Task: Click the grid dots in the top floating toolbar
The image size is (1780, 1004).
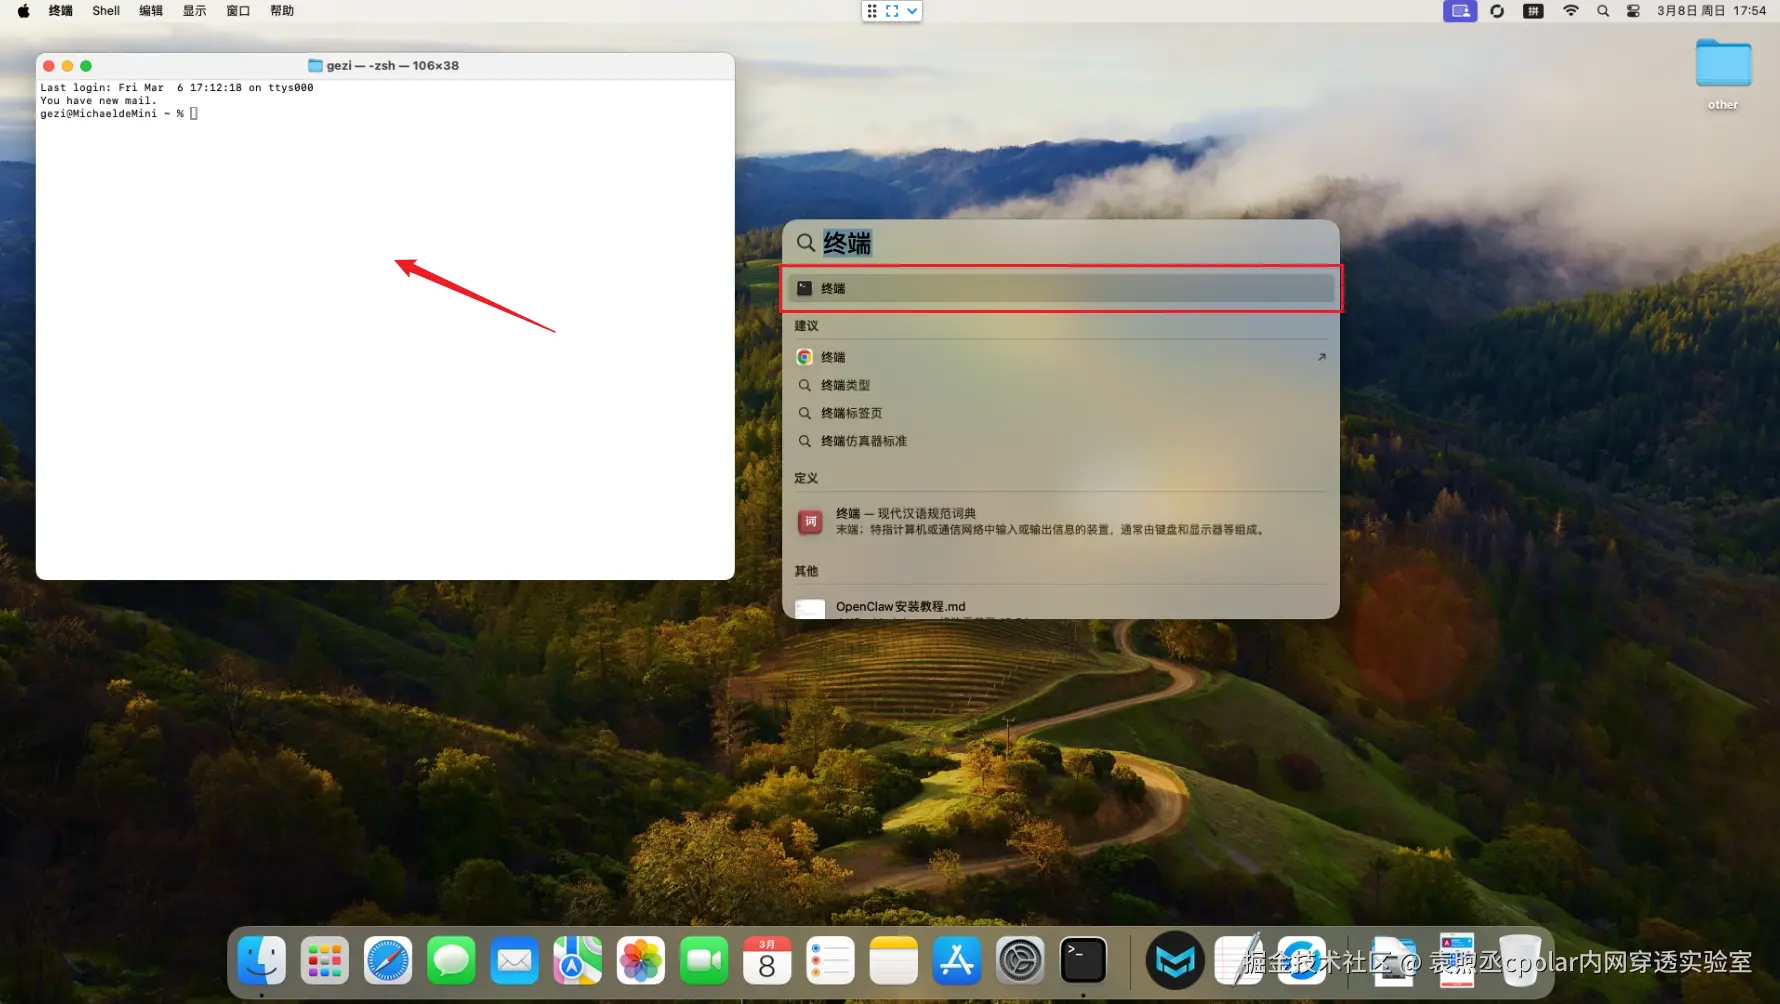Action: [x=872, y=11]
